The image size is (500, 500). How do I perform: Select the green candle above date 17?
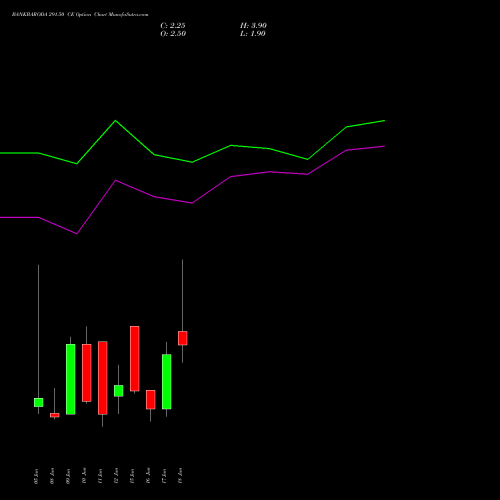[167, 381]
